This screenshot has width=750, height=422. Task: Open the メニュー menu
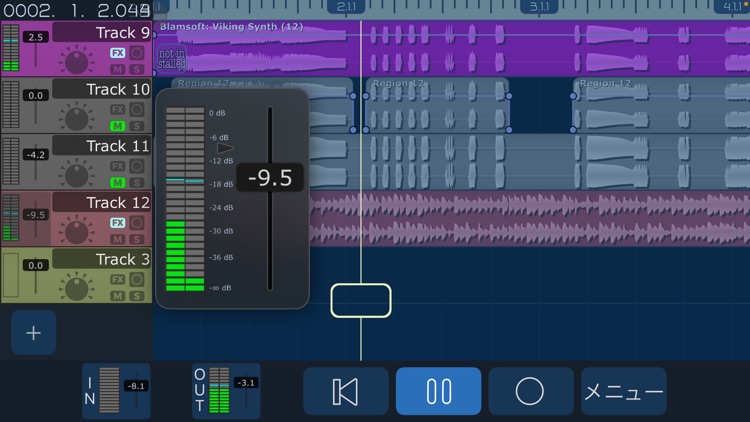click(x=624, y=391)
